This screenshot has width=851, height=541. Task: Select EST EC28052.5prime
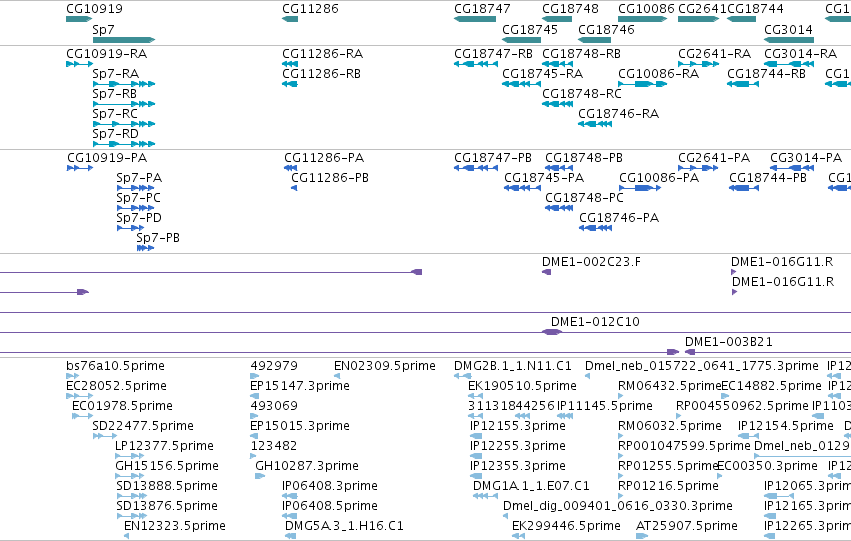116,386
